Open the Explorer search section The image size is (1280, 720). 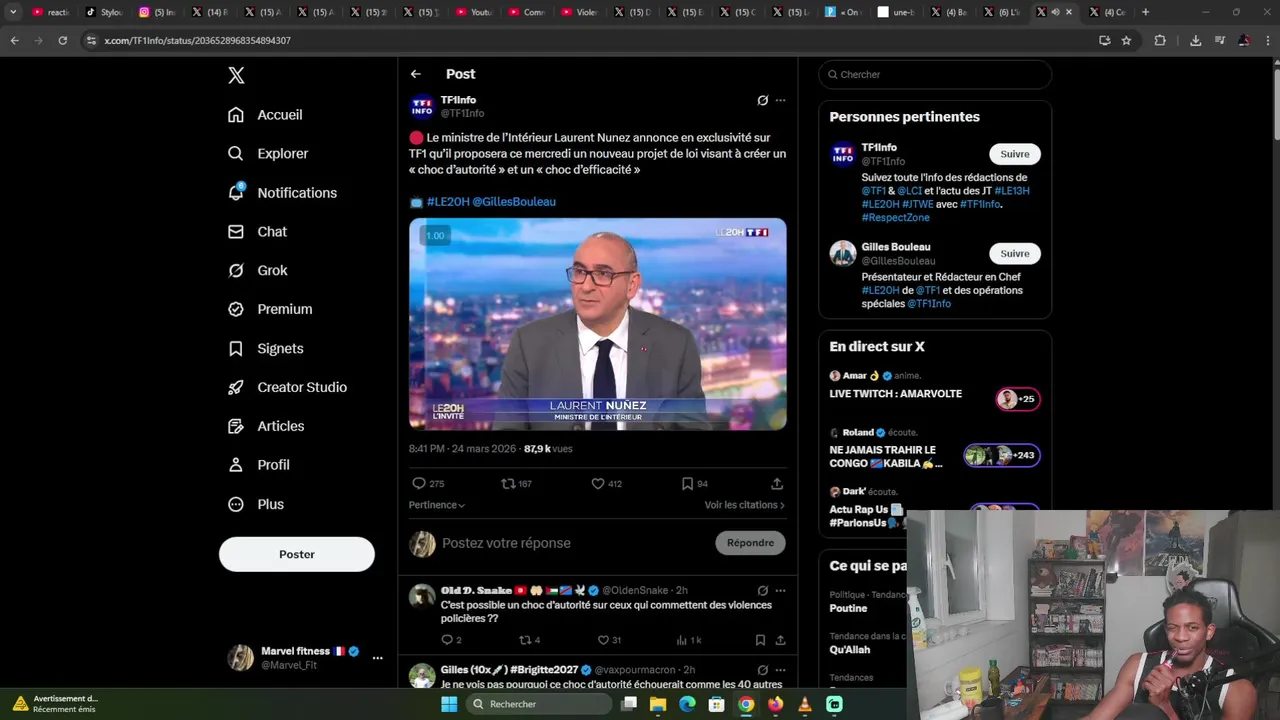point(268,154)
